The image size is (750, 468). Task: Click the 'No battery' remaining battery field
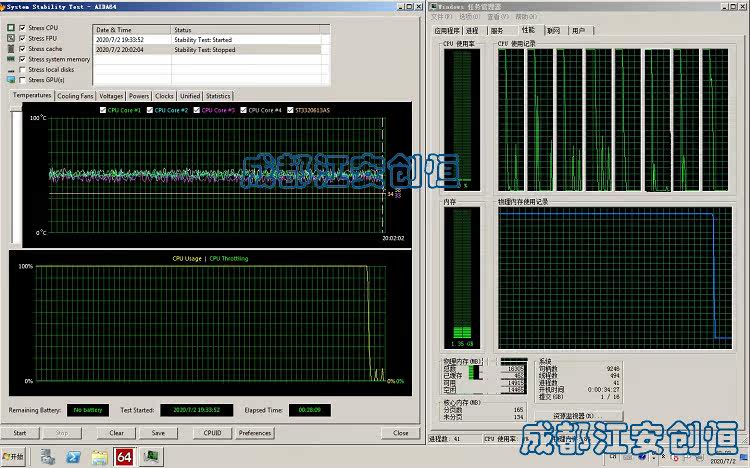(88, 410)
